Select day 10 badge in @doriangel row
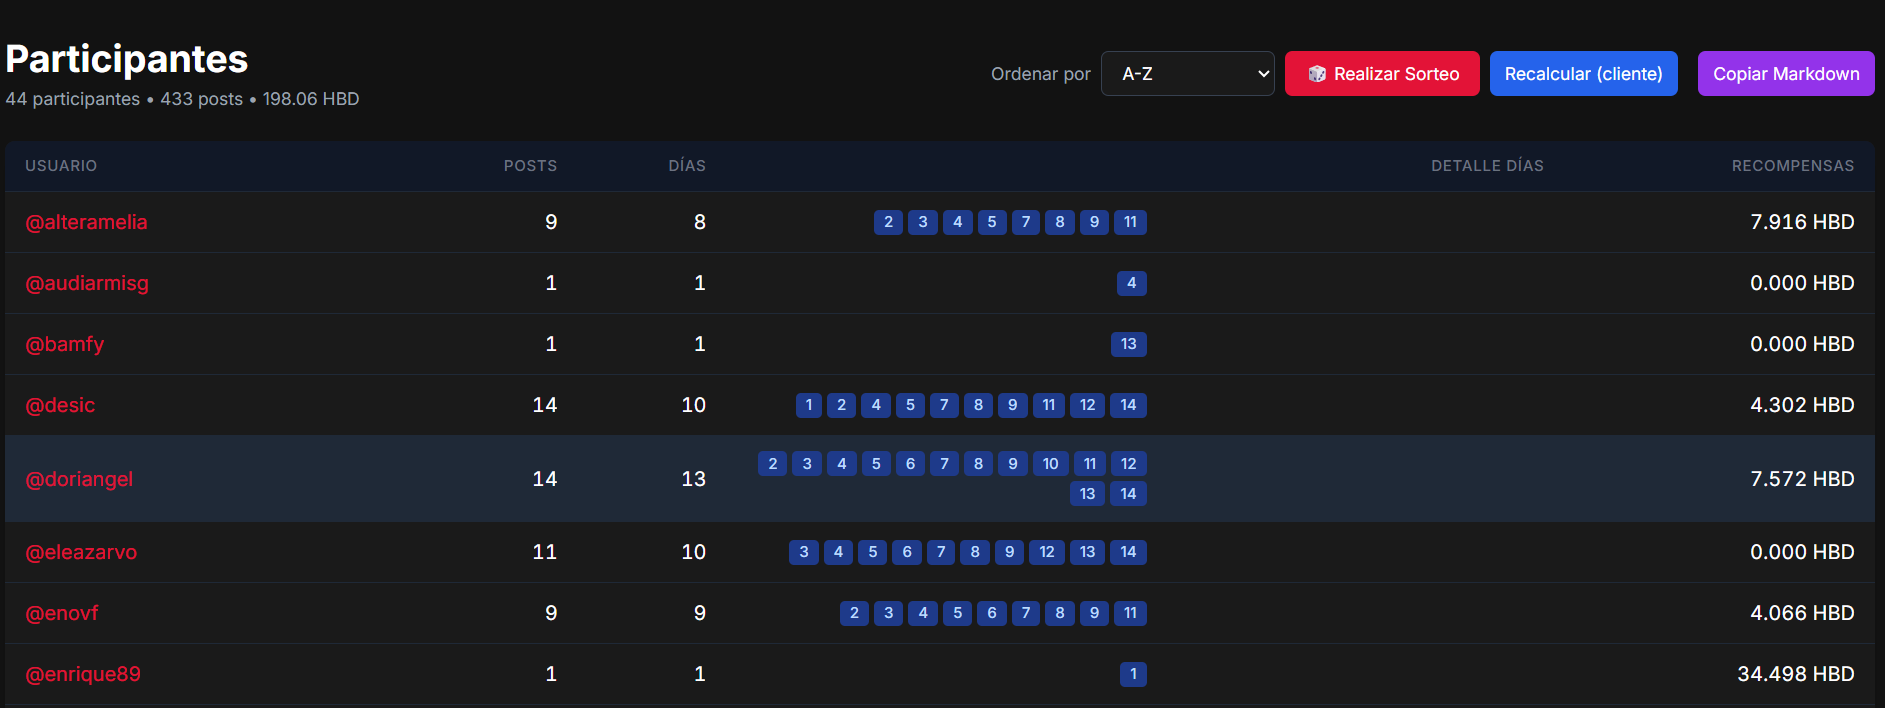The image size is (1885, 708). (1050, 464)
